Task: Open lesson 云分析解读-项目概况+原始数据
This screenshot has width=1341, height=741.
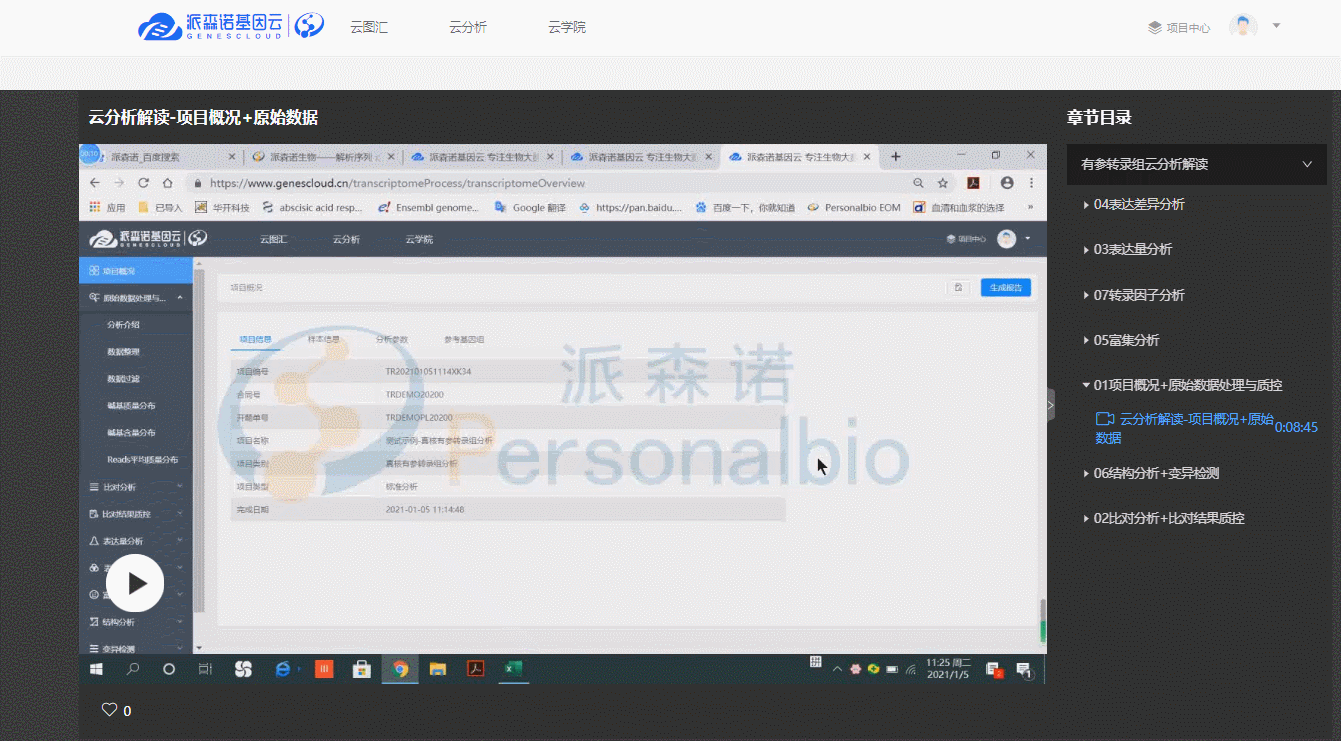Action: pos(1185,428)
